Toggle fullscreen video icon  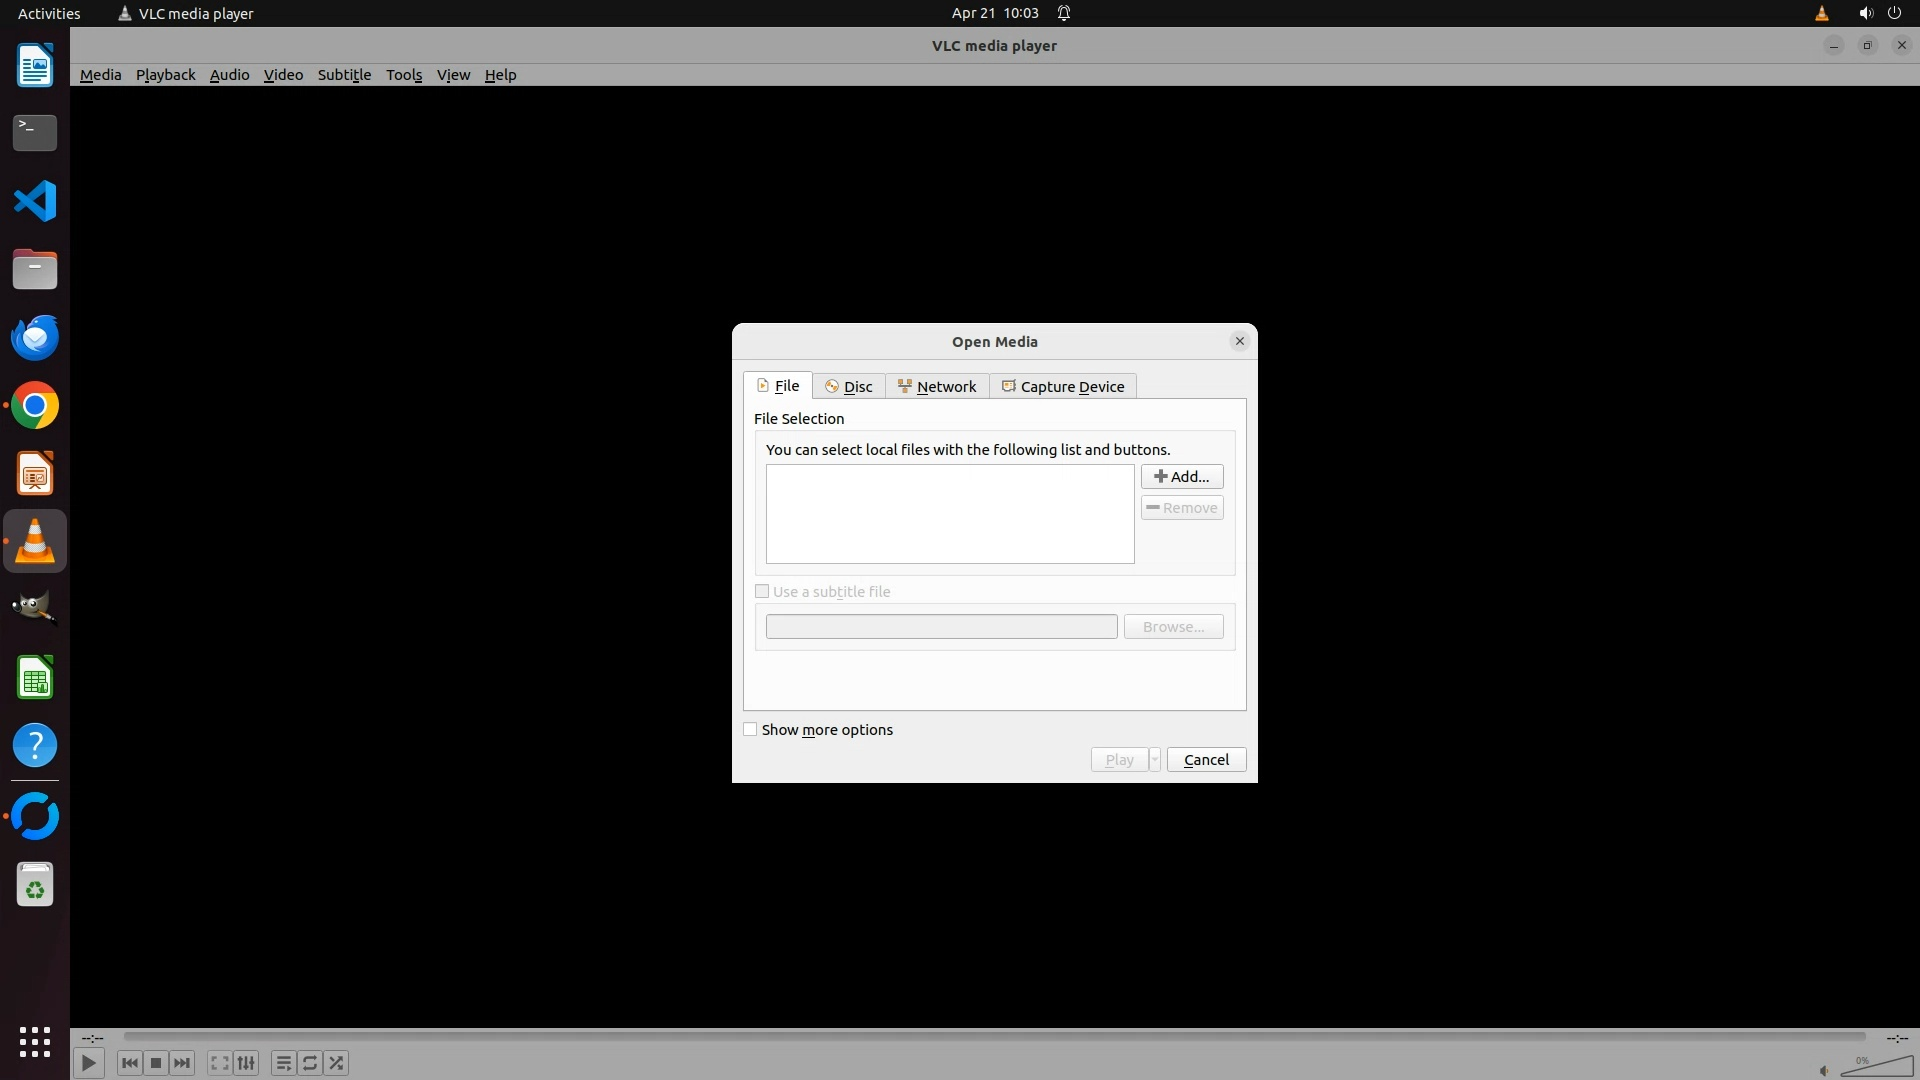219,1063
